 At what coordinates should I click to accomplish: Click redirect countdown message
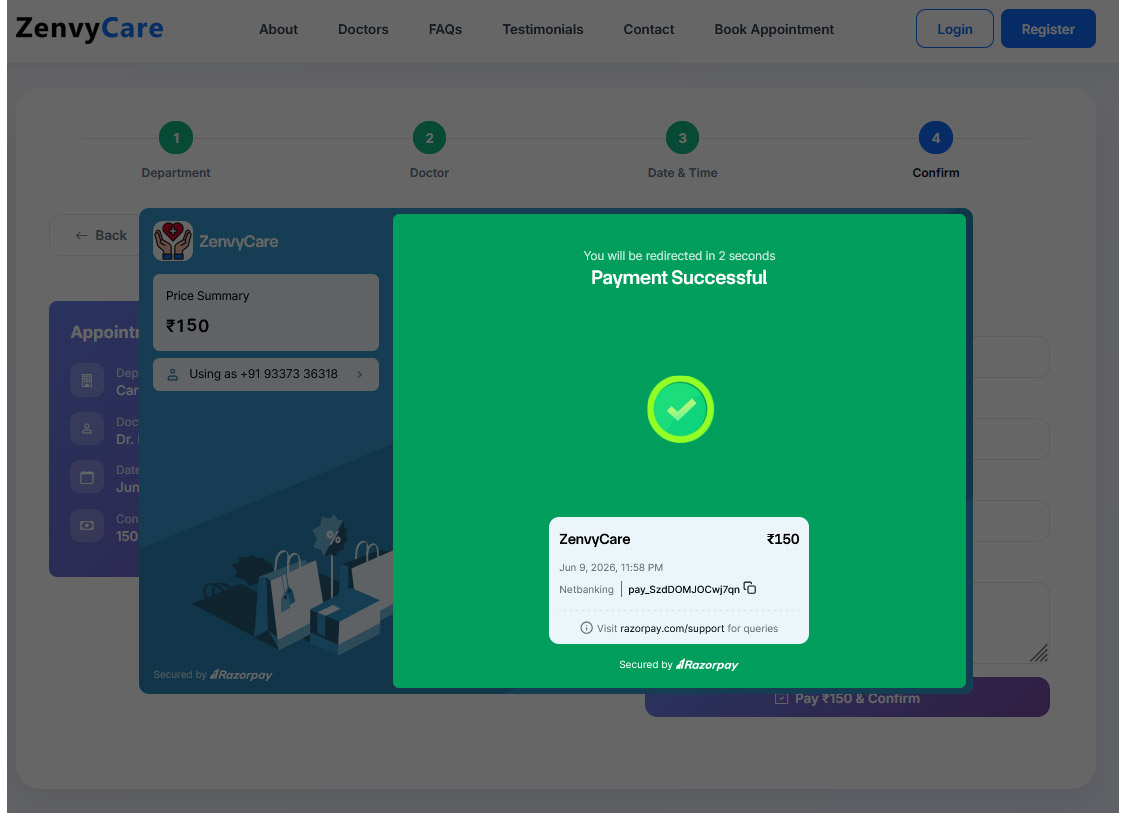pos(679,256)
